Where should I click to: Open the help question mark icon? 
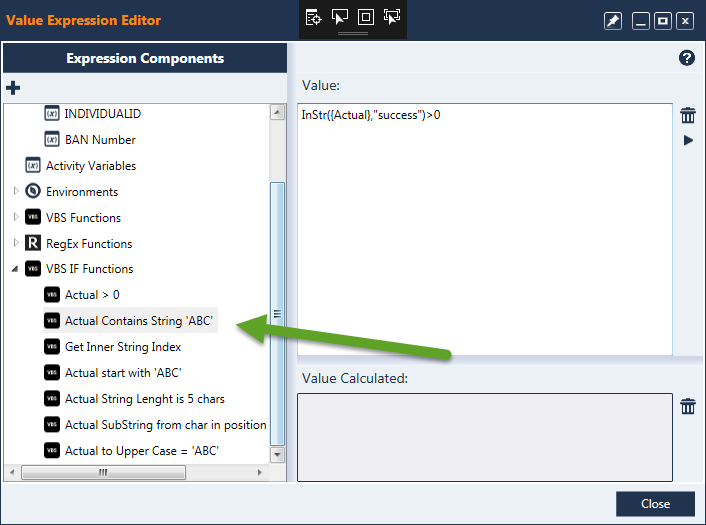click(687, 58)
